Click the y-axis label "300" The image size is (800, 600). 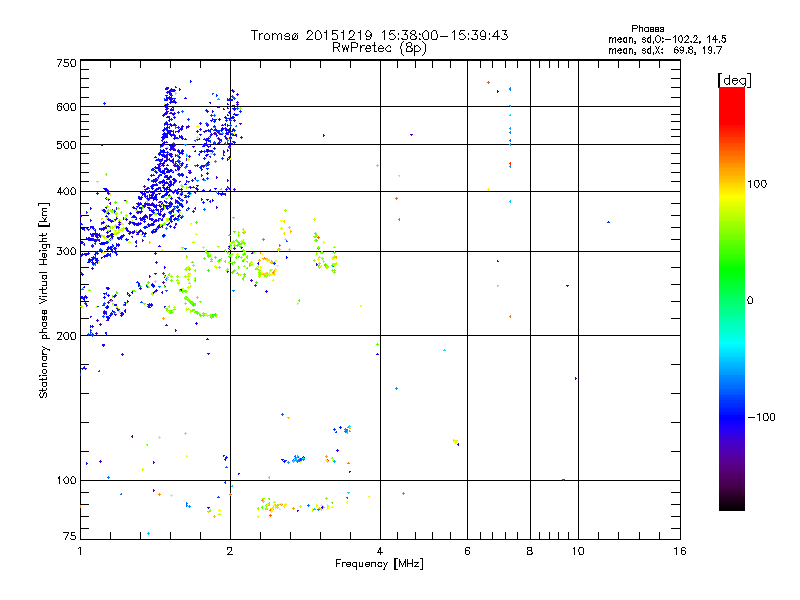[x=66, y=252]
